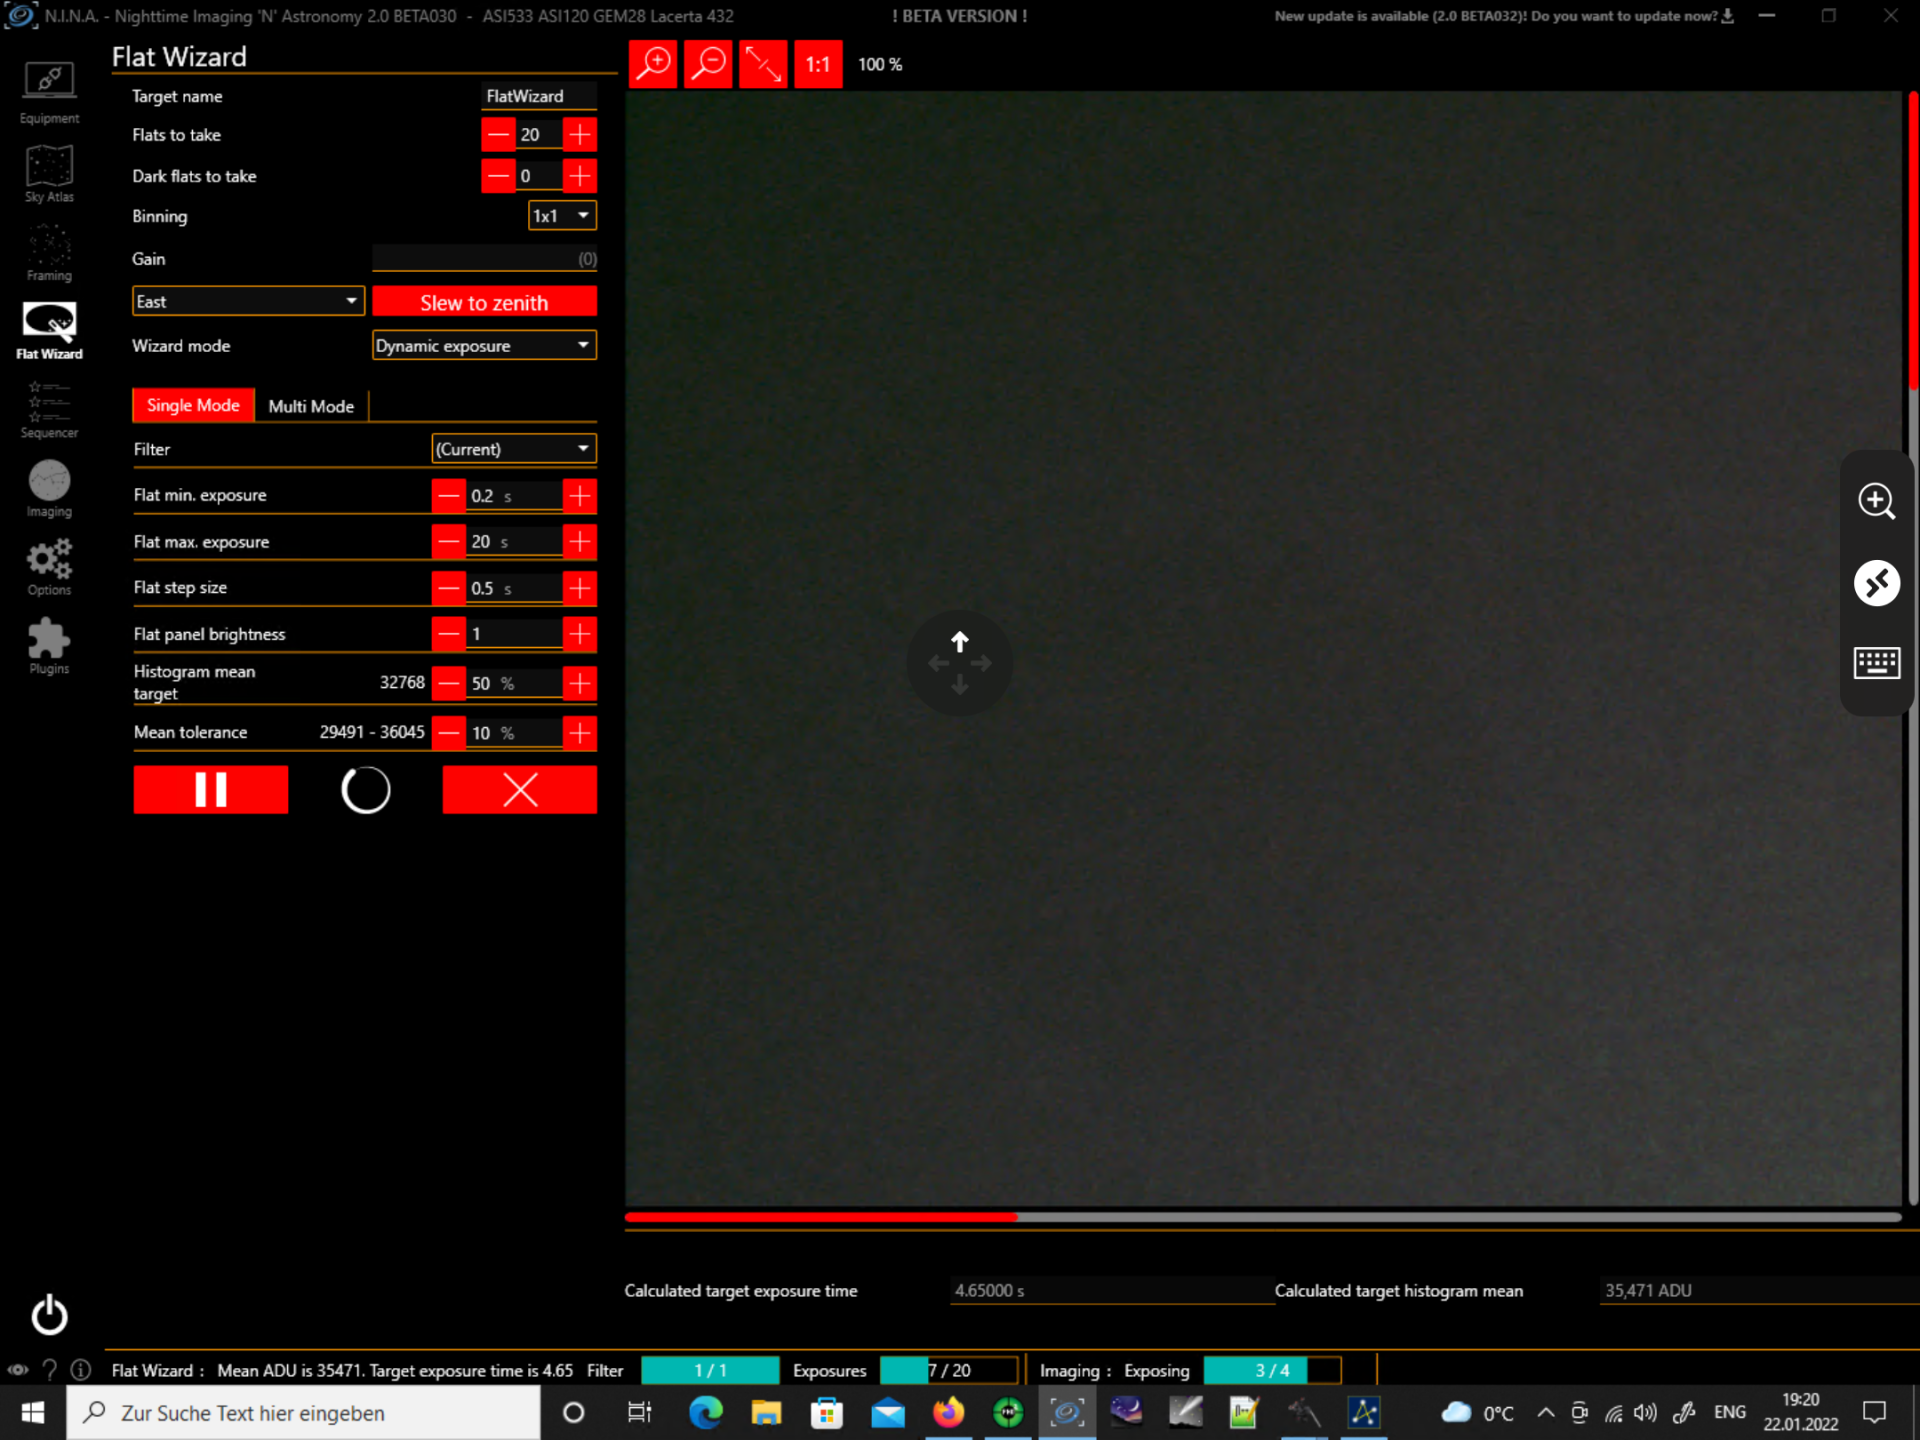
Task: Click the power icon at sidebar bottom
Action: tap(49, 1315)
